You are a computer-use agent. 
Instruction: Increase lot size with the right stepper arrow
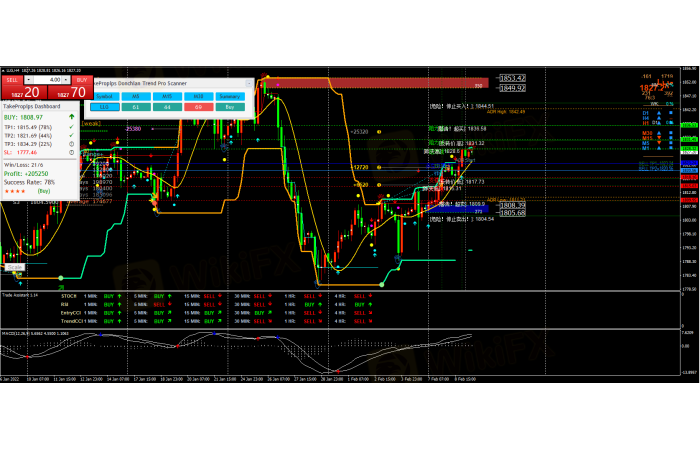pyautogui.click(x=66, y=79)
